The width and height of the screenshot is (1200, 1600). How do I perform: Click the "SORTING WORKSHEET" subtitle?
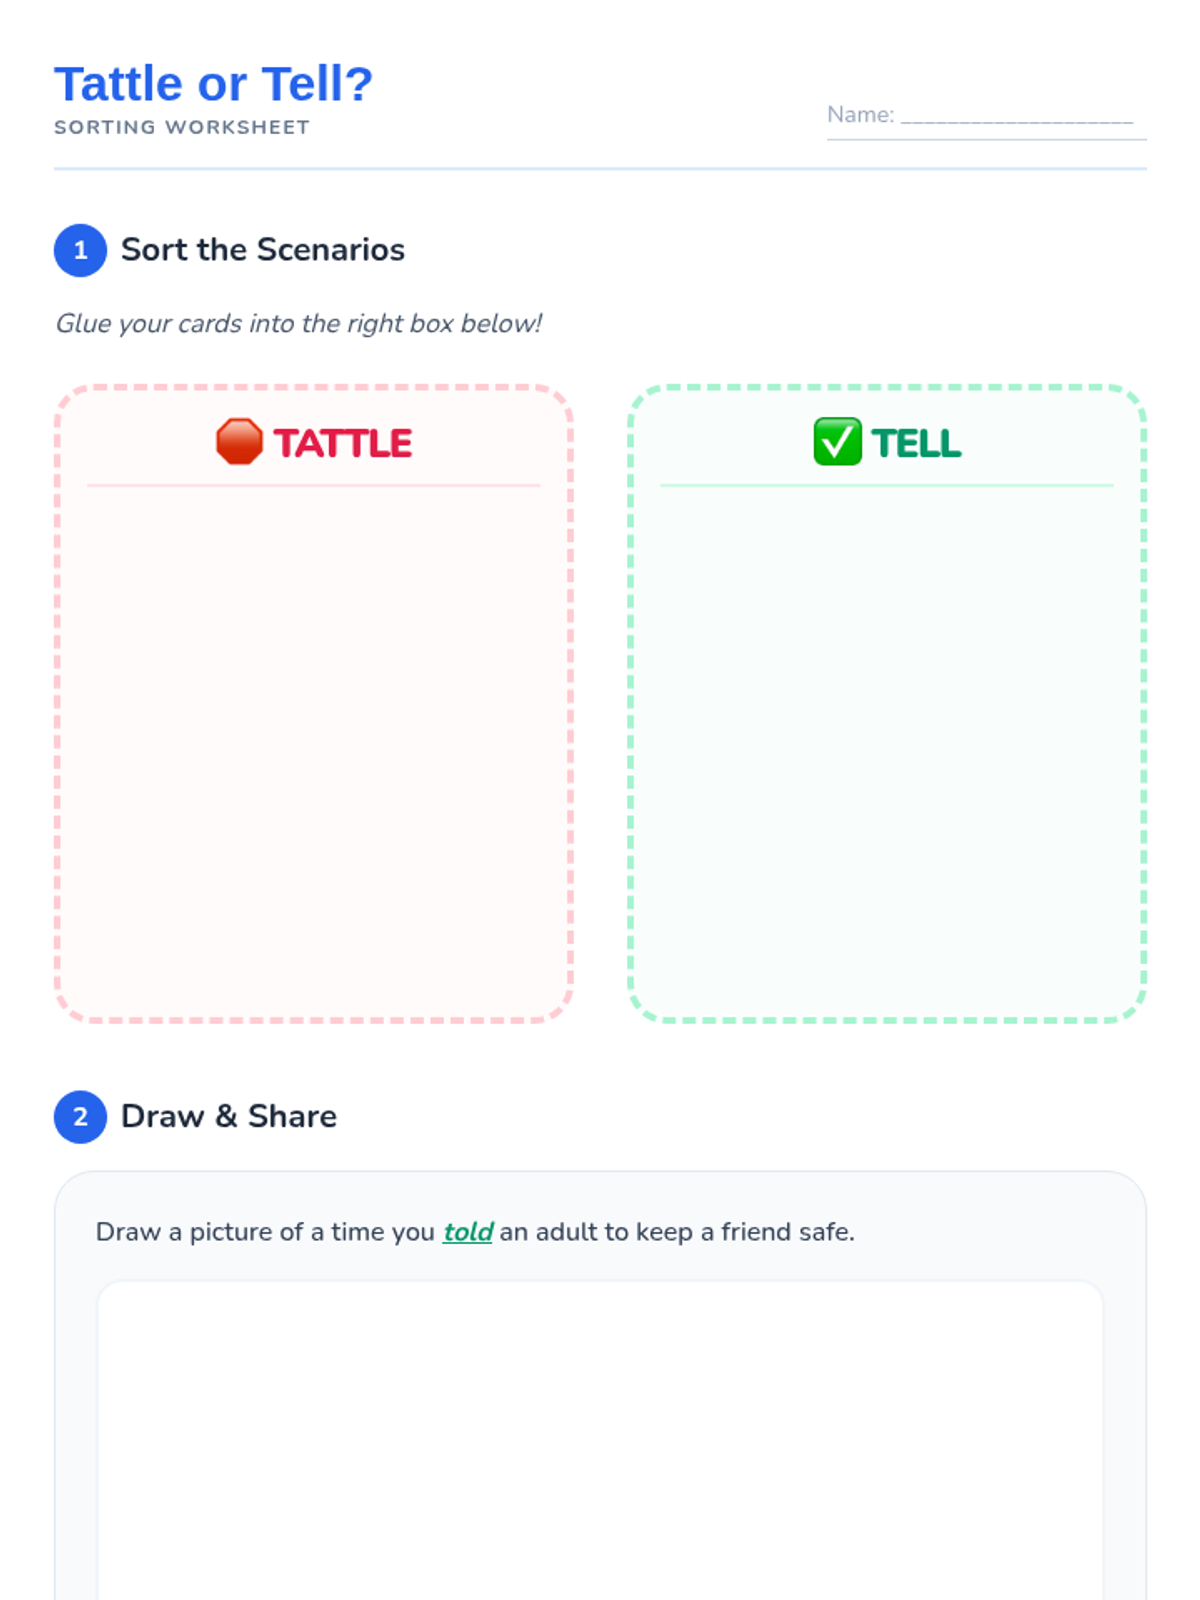click(182, 128)
